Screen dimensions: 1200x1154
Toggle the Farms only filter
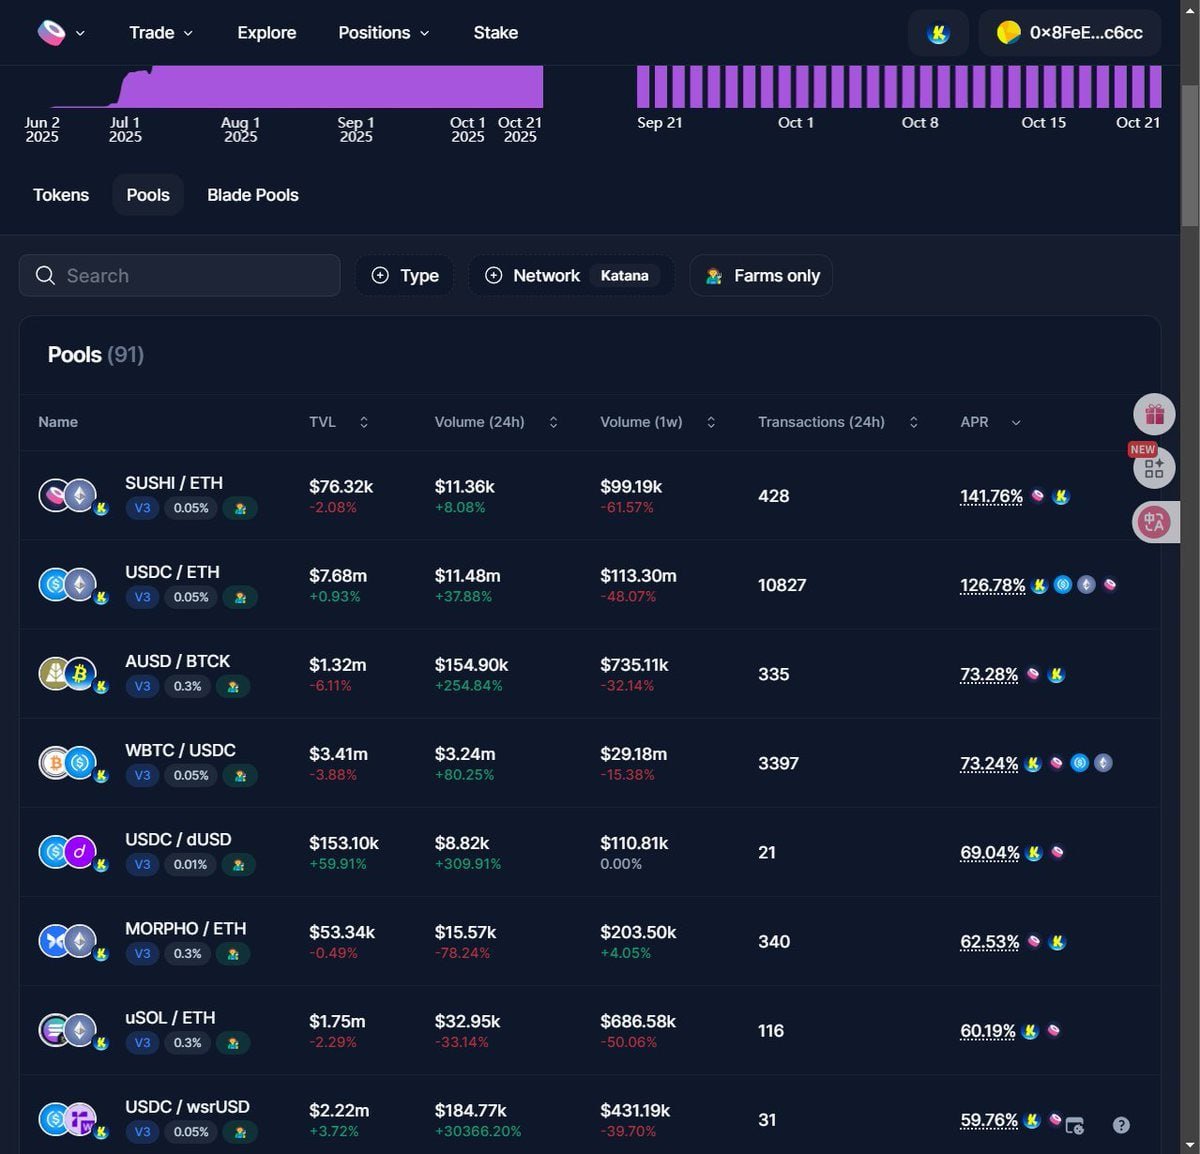point(762,276)
